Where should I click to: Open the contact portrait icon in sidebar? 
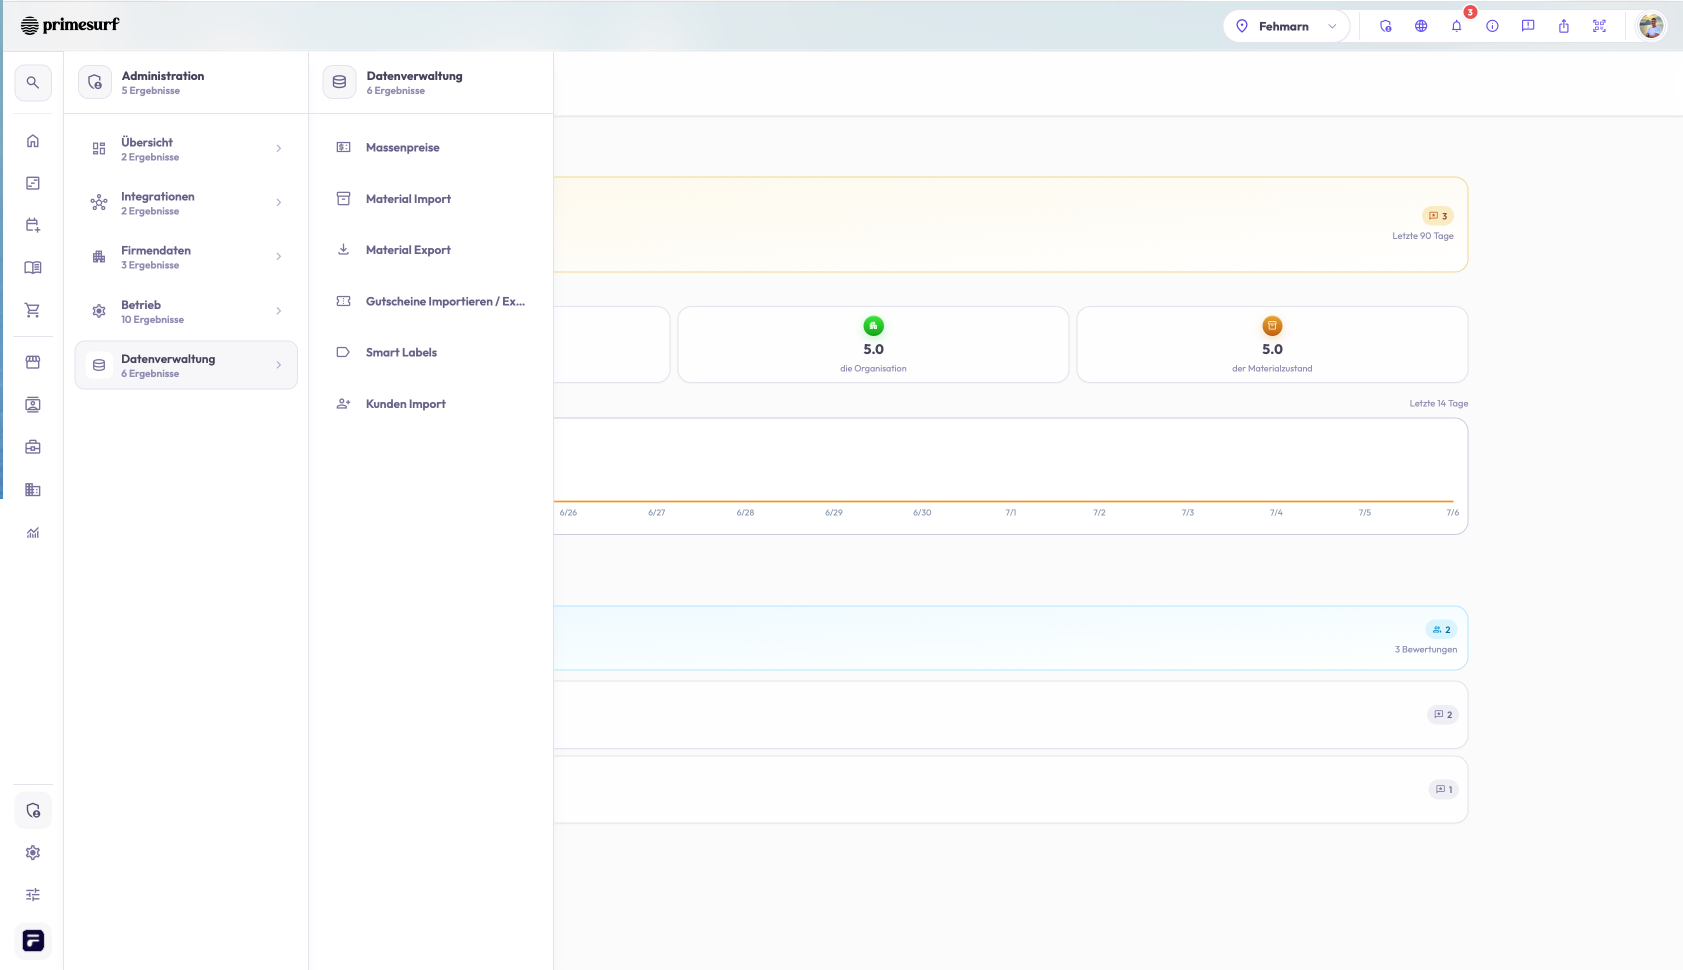pyautogui.click(x=33, y=405)
